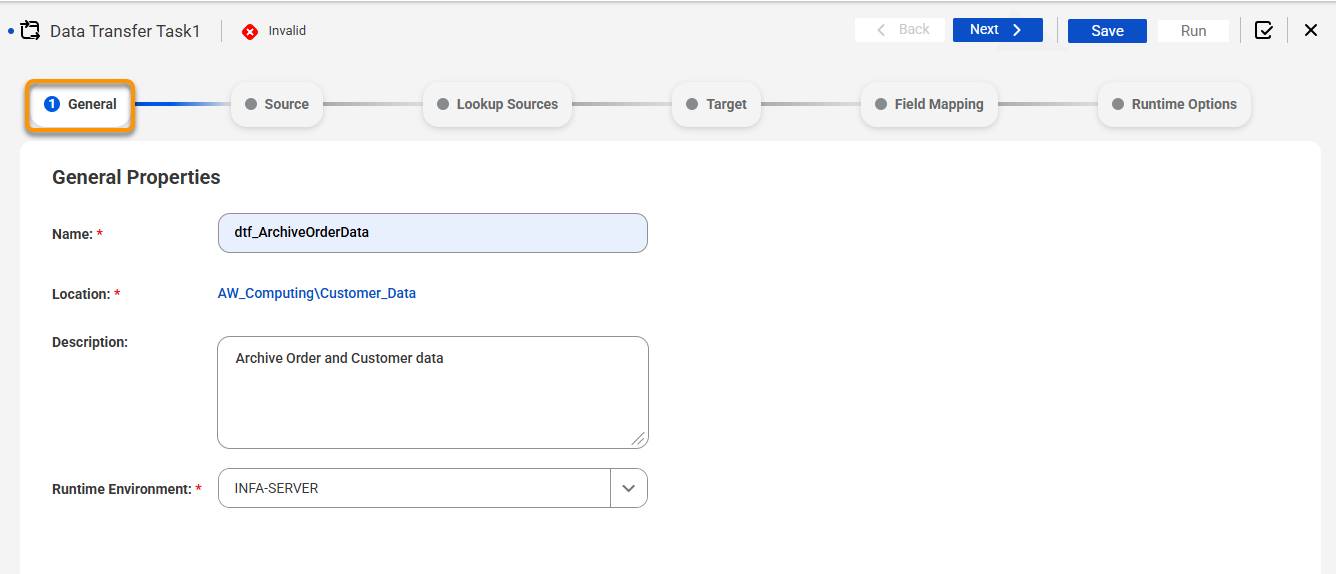Screen dimensions: 1336x574
Task: Click the validation checkmark icon
Action: (x=1264, y=30)
